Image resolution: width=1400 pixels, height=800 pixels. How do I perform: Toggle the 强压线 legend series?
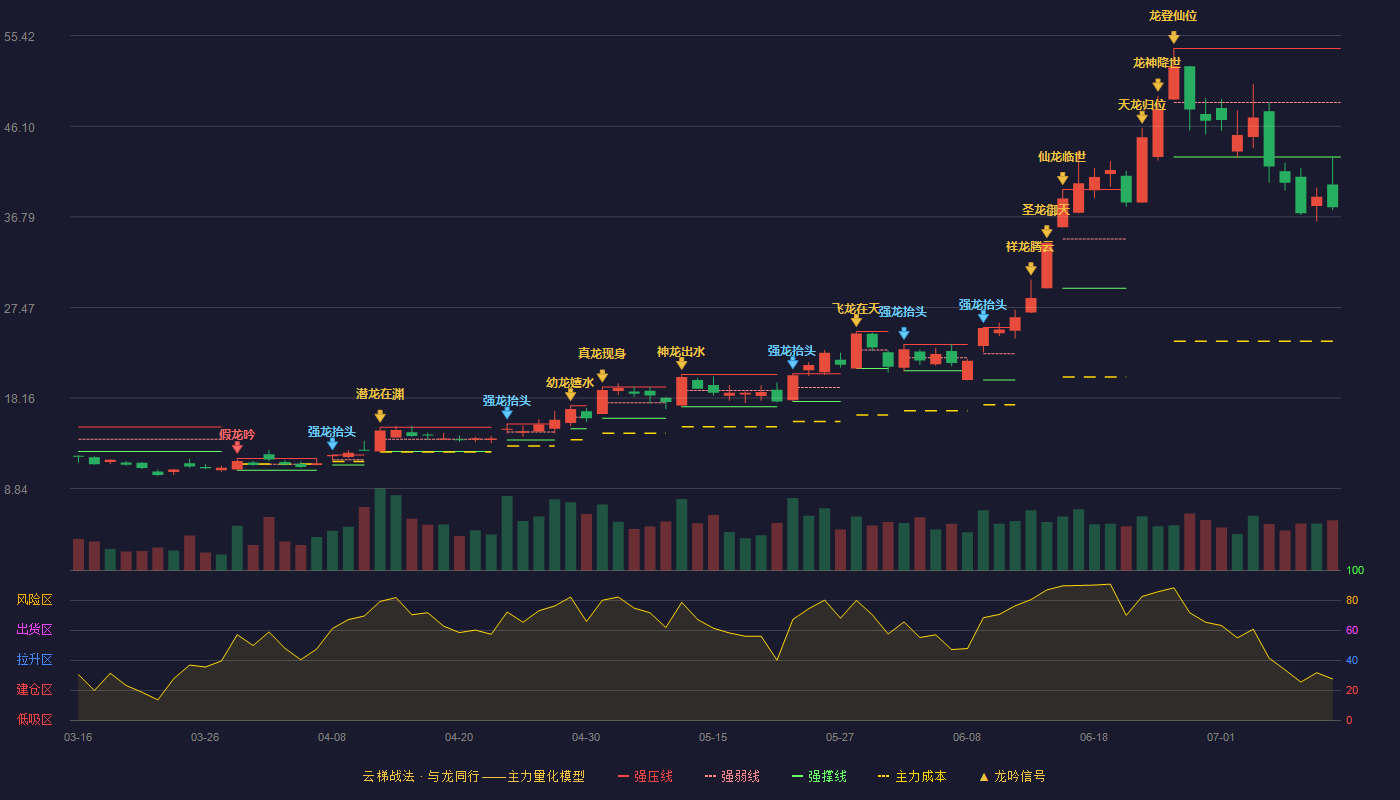tap(645, 776)
